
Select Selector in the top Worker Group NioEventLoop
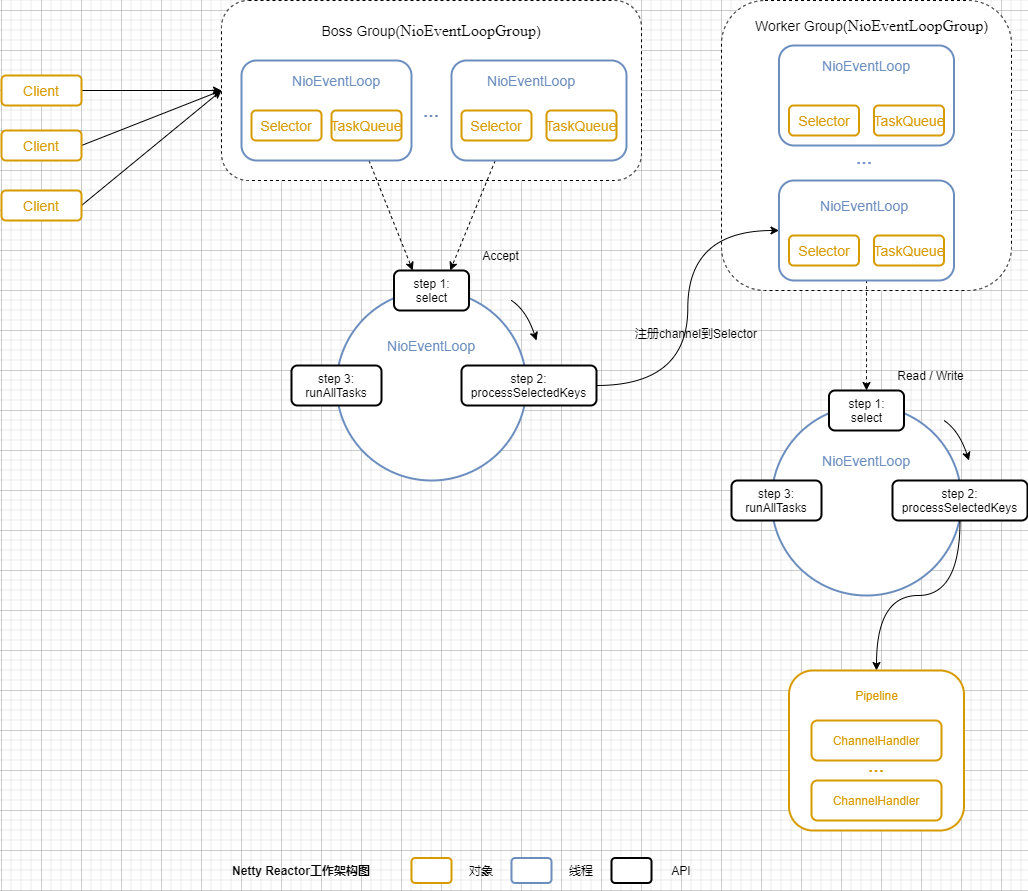(824, 121)
